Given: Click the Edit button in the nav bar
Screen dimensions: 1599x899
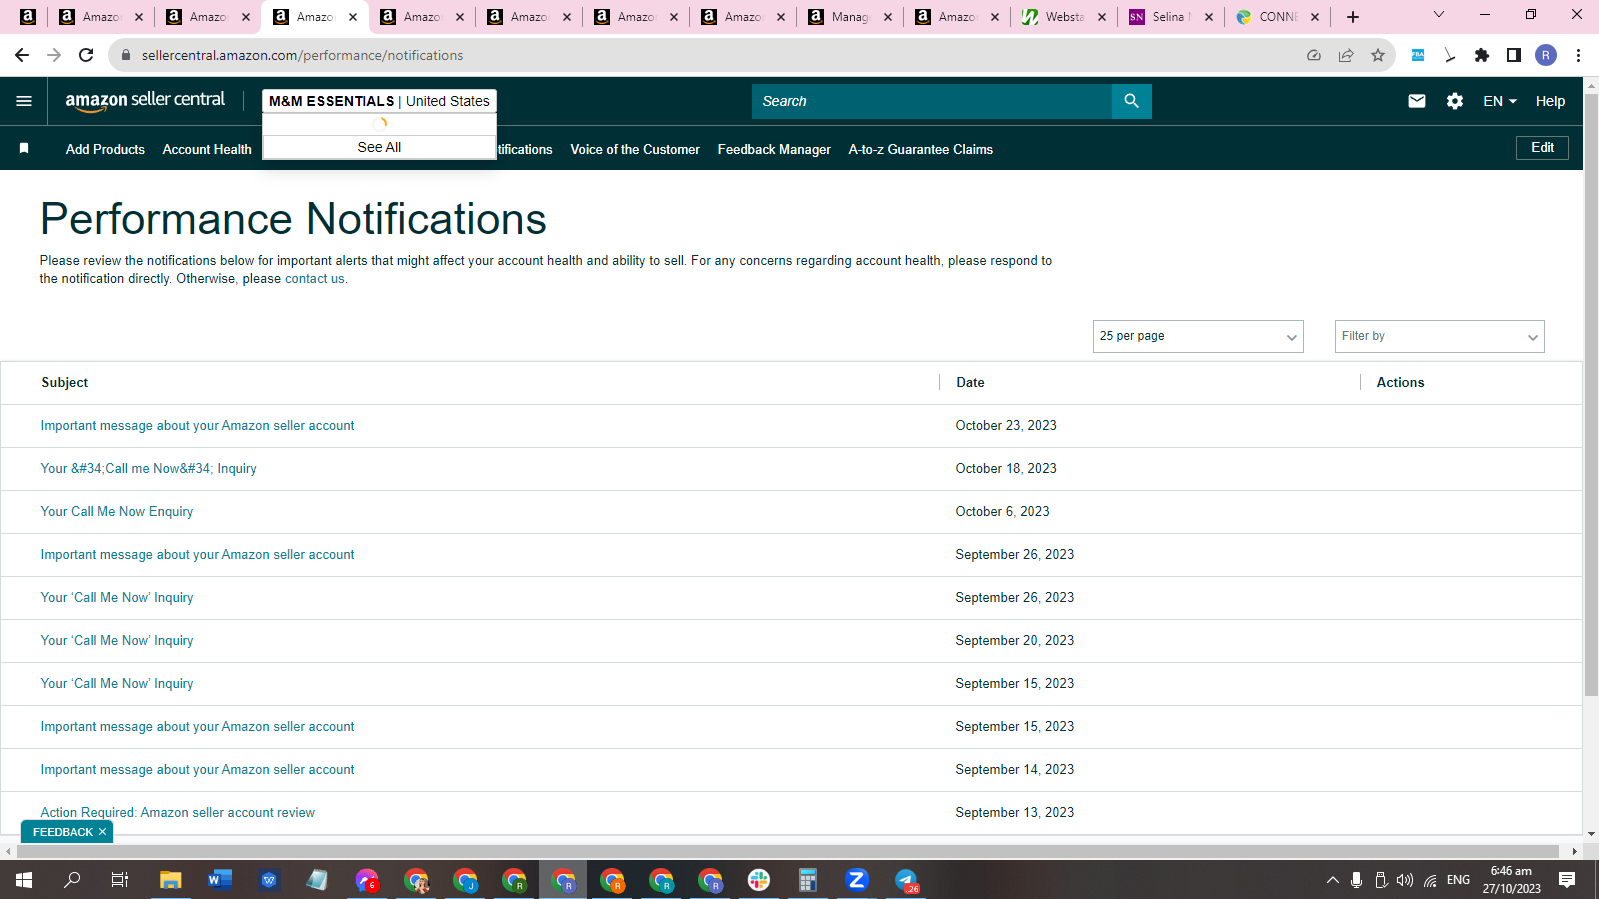Looking at the screenshot, I should (1542, 148).
